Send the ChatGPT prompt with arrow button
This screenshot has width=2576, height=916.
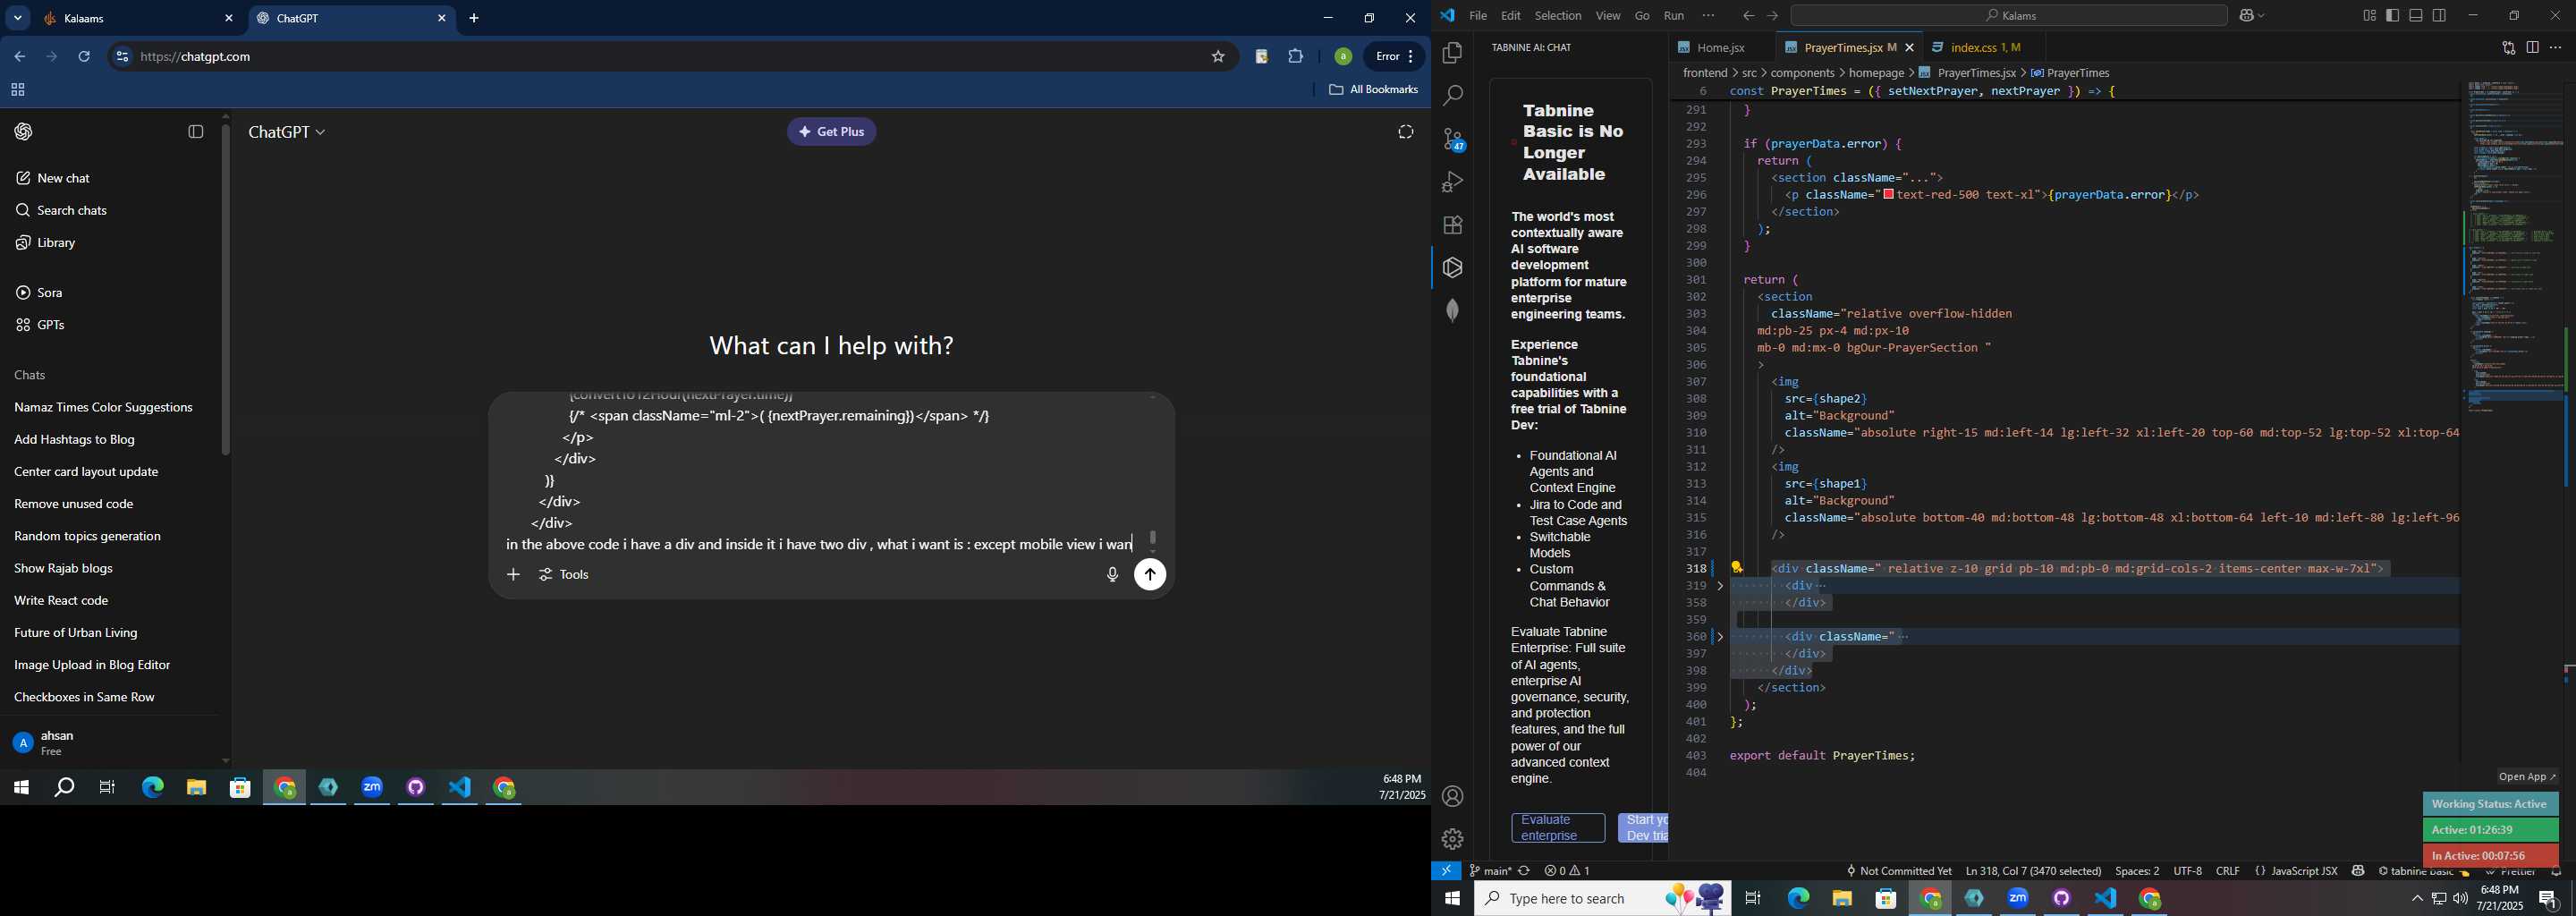coord(1150,575)
